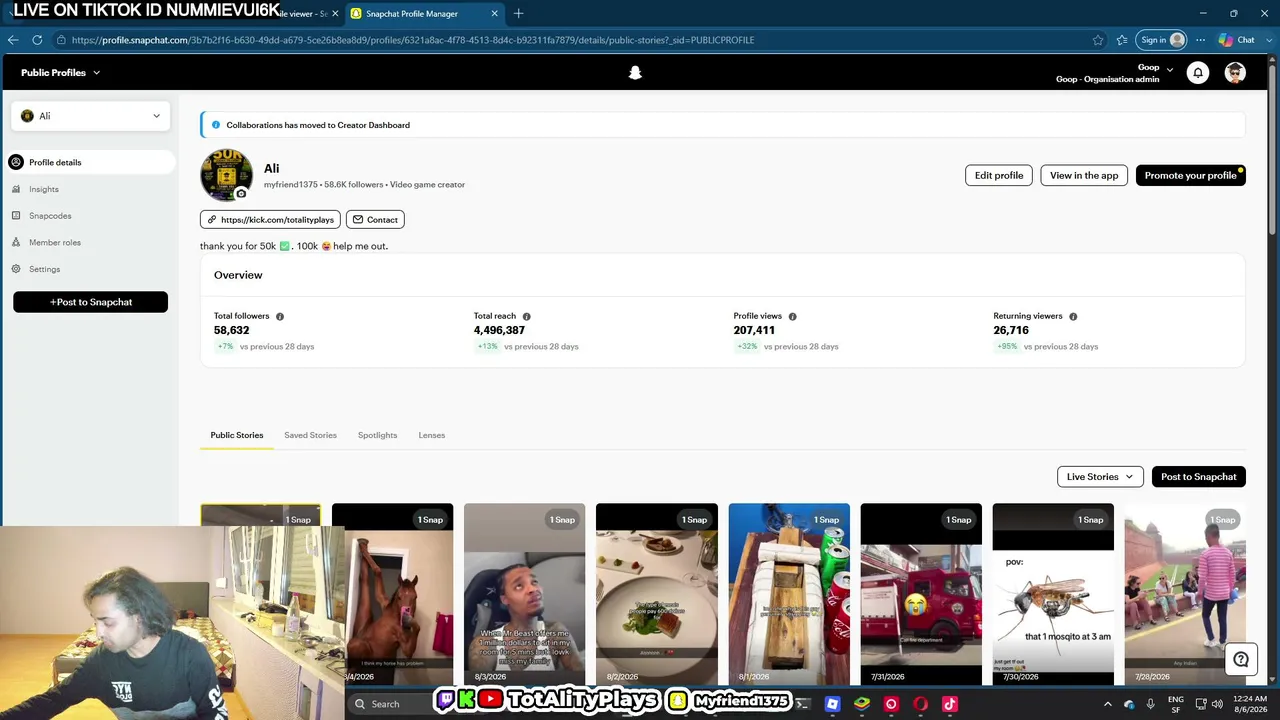
Task: Click the browser address bar URL
Action: (413, 40)
